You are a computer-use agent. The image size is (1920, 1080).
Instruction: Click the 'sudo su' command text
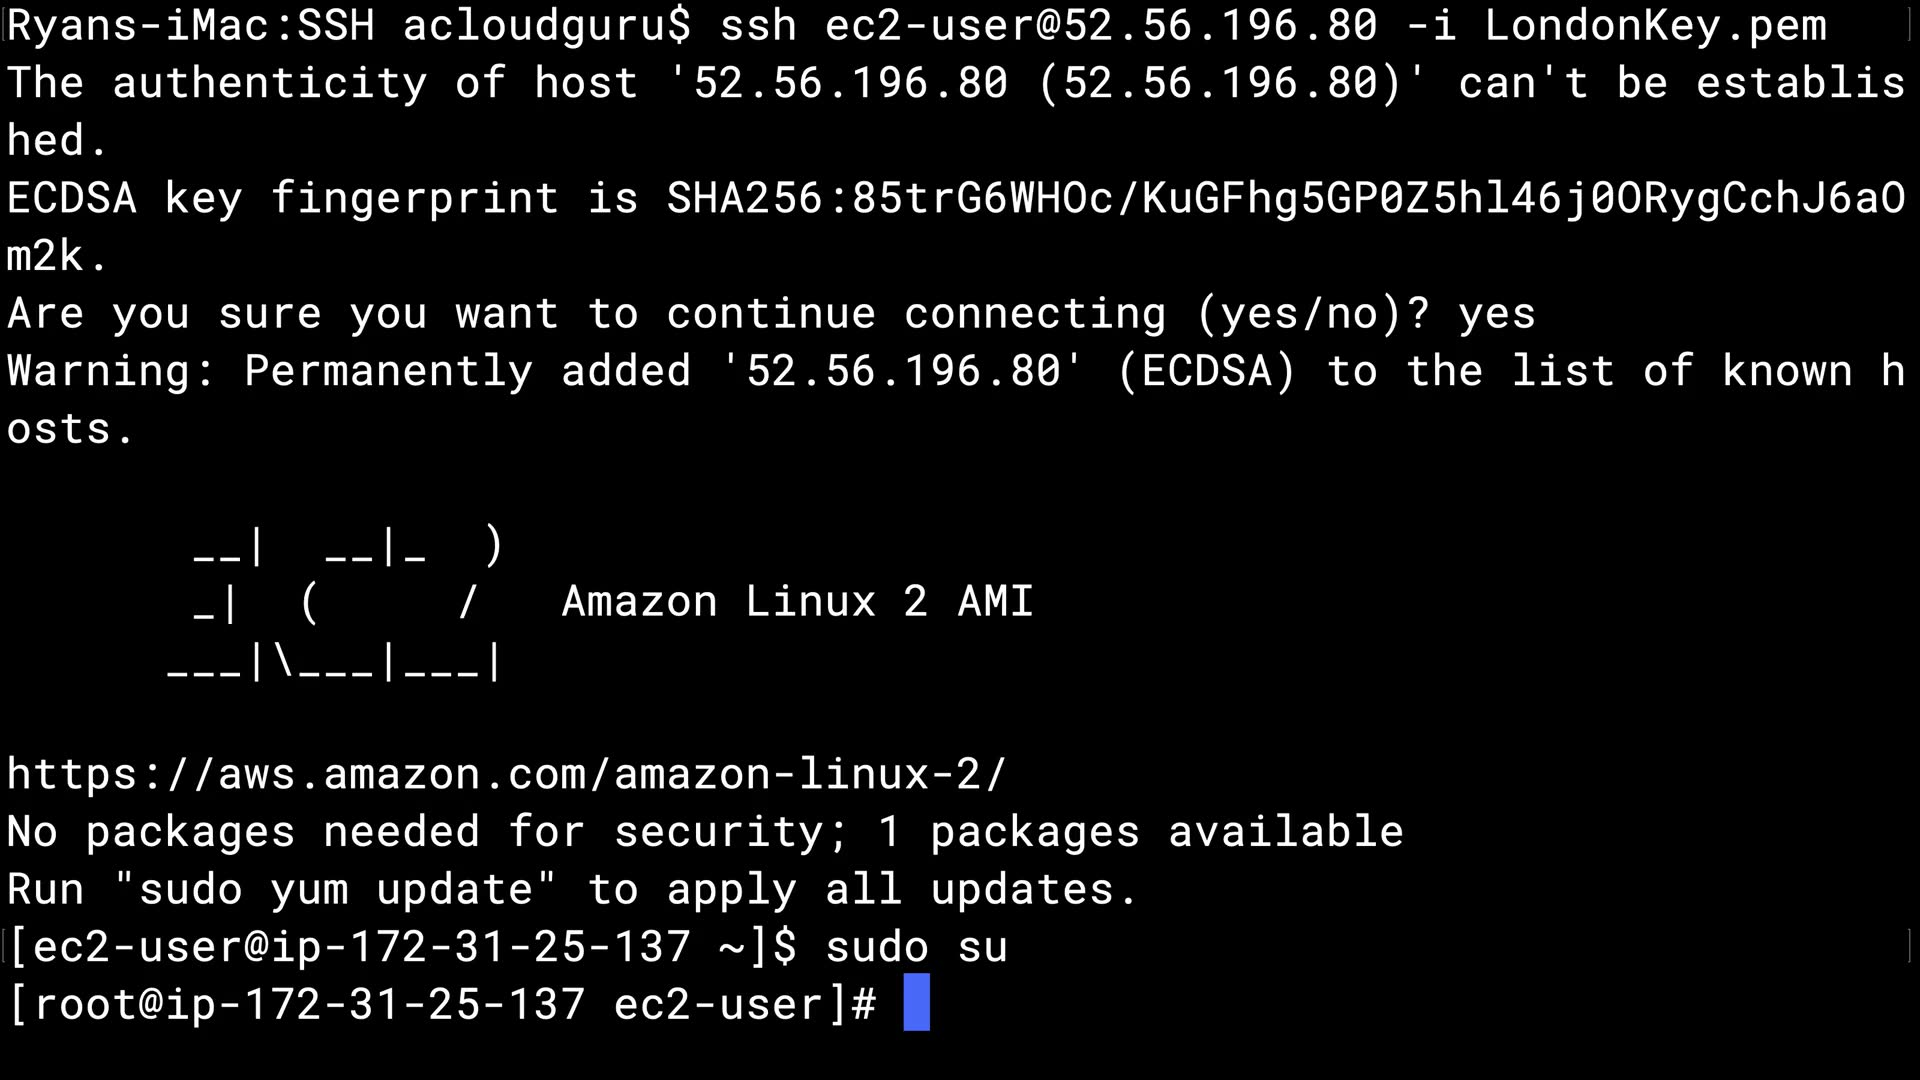[916, 946]
